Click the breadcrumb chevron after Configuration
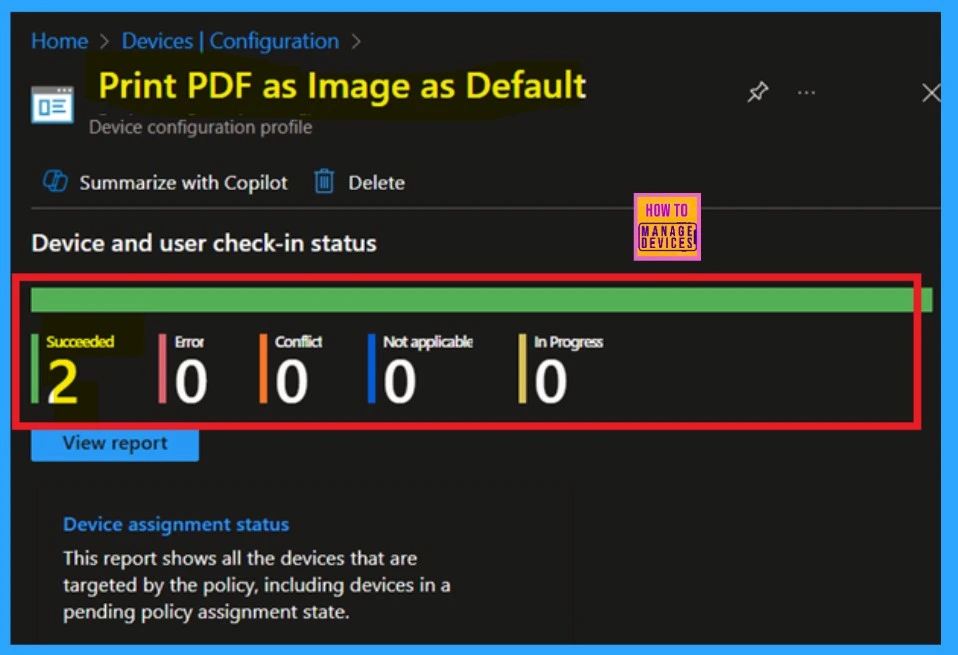The width and height of the screenshot is (958, 655). (356, 42)
